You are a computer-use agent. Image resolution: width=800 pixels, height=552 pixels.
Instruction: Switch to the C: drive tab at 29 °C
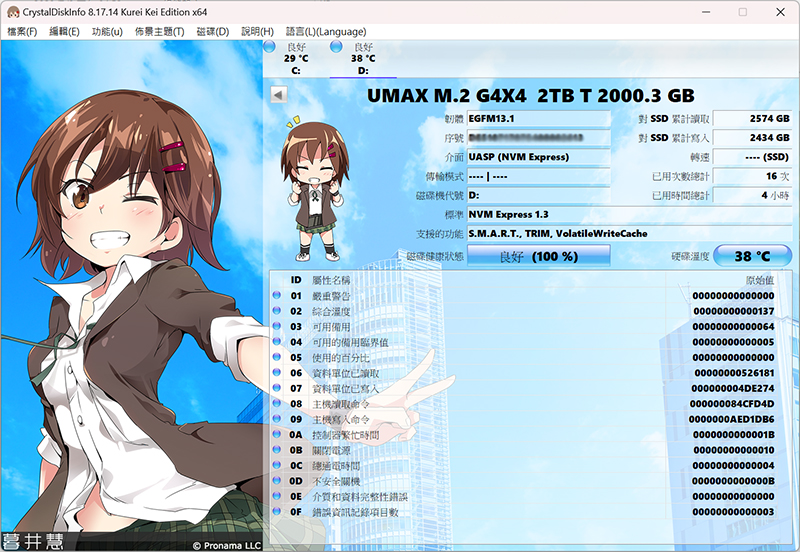point(296,59)
